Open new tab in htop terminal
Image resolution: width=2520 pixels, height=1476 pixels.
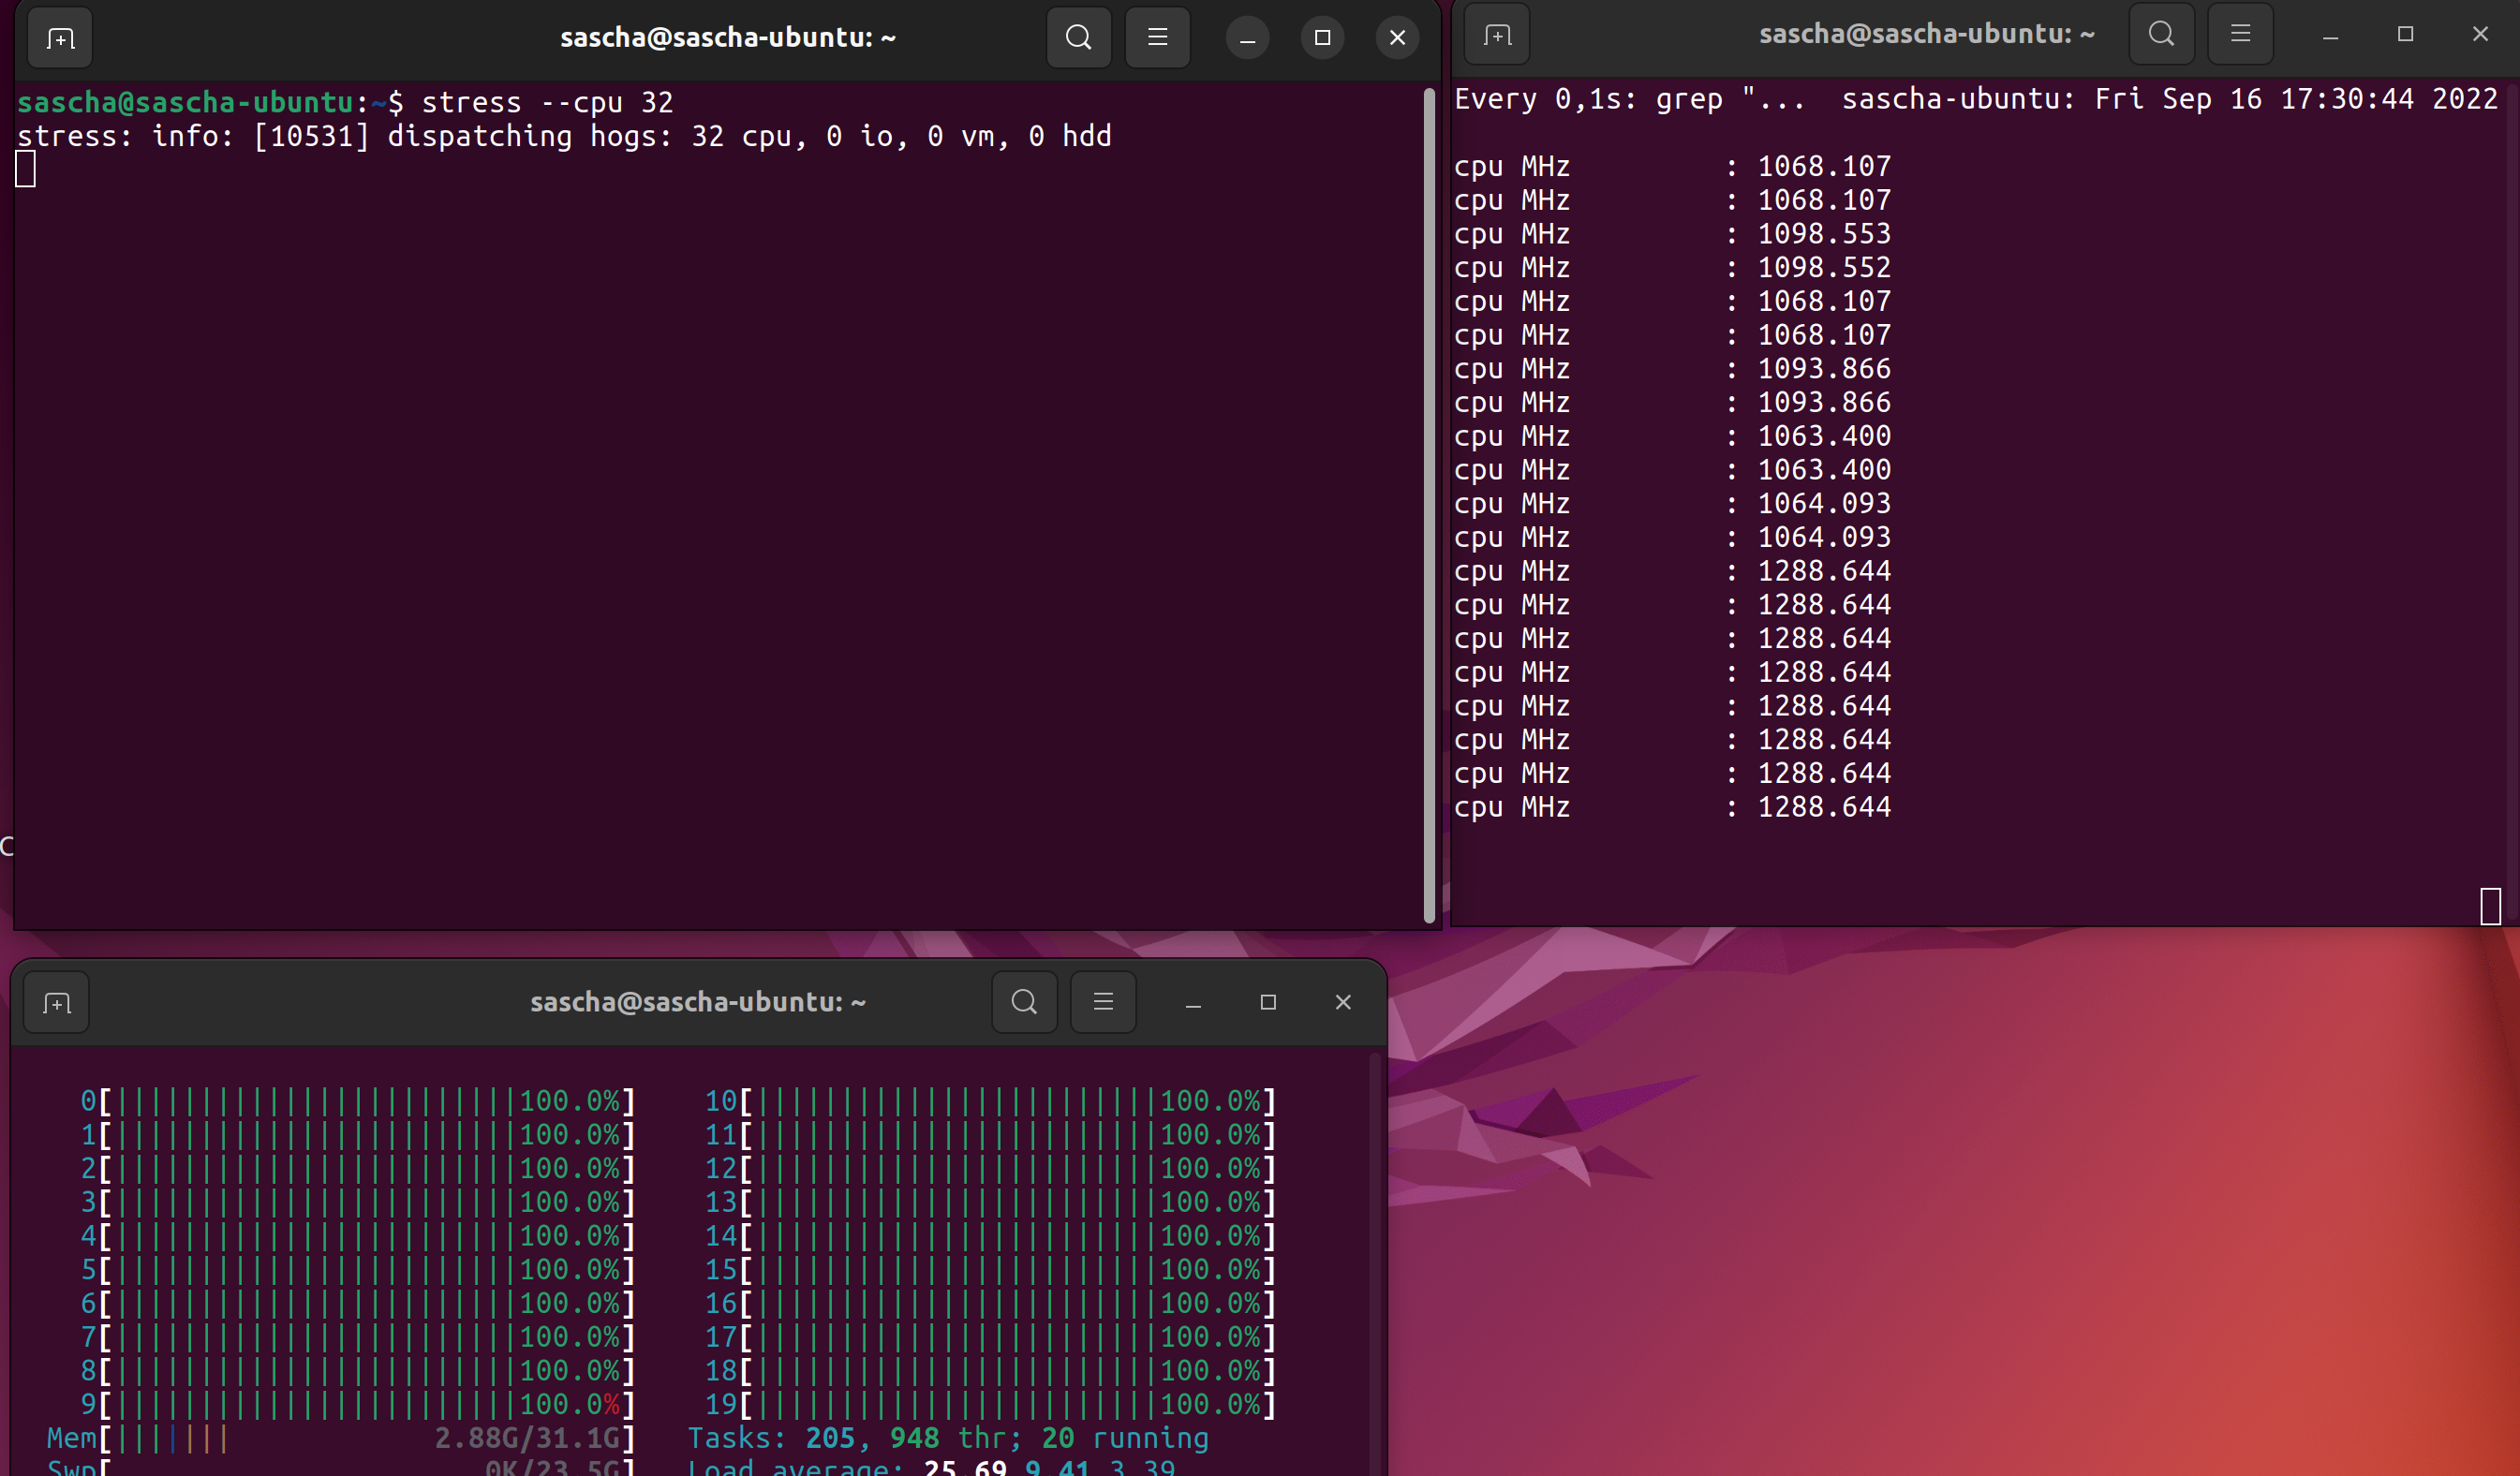tap(57, 1002)
